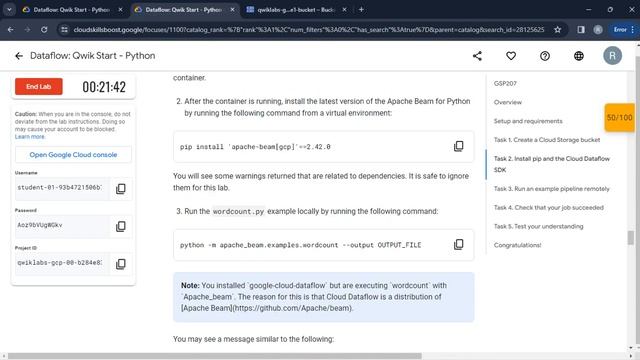Go to Task 3 Run an example pipeline
This screenshot has height=360, width=640.
click(551, 189)
